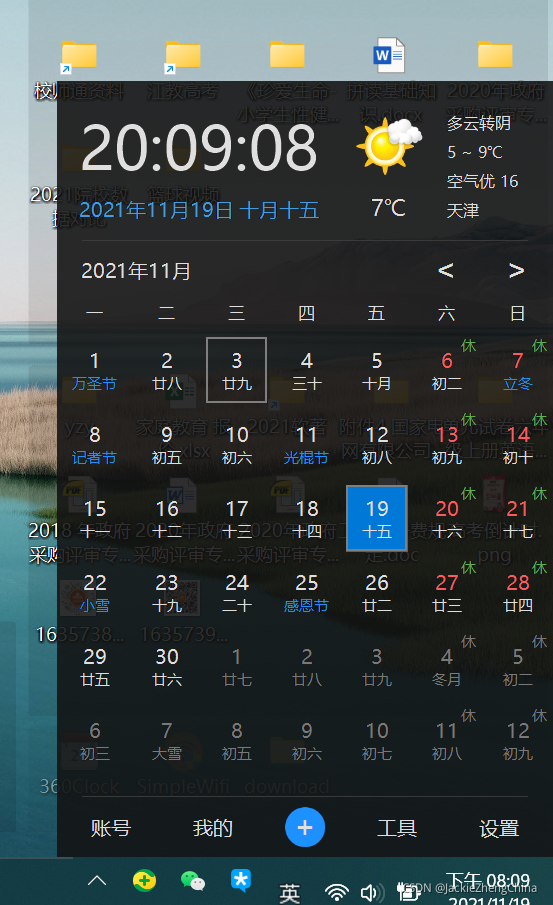Select November 3 廿九
Screen dimensions: 553x905
pos(237,370)
